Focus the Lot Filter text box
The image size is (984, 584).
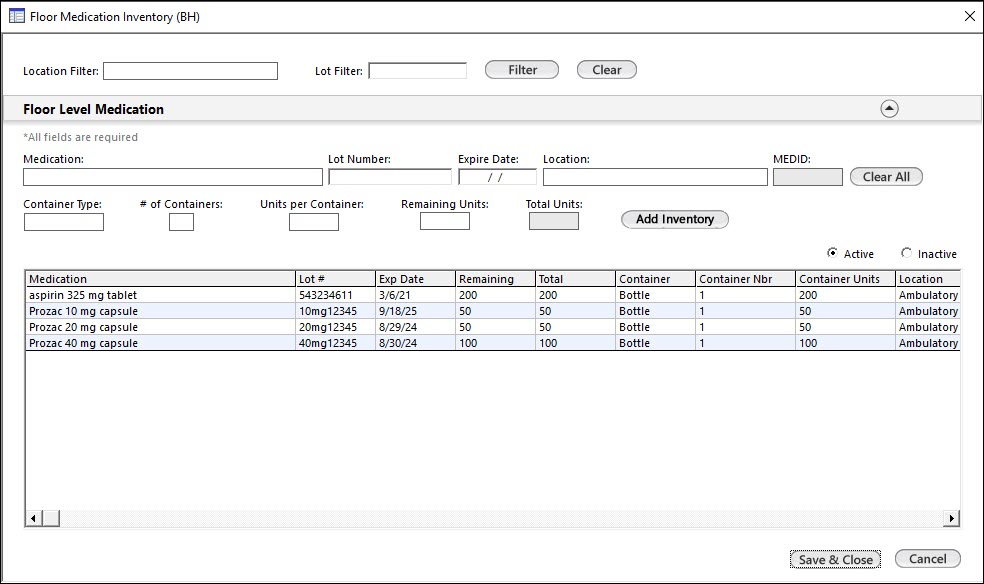(x=417, y=71)
